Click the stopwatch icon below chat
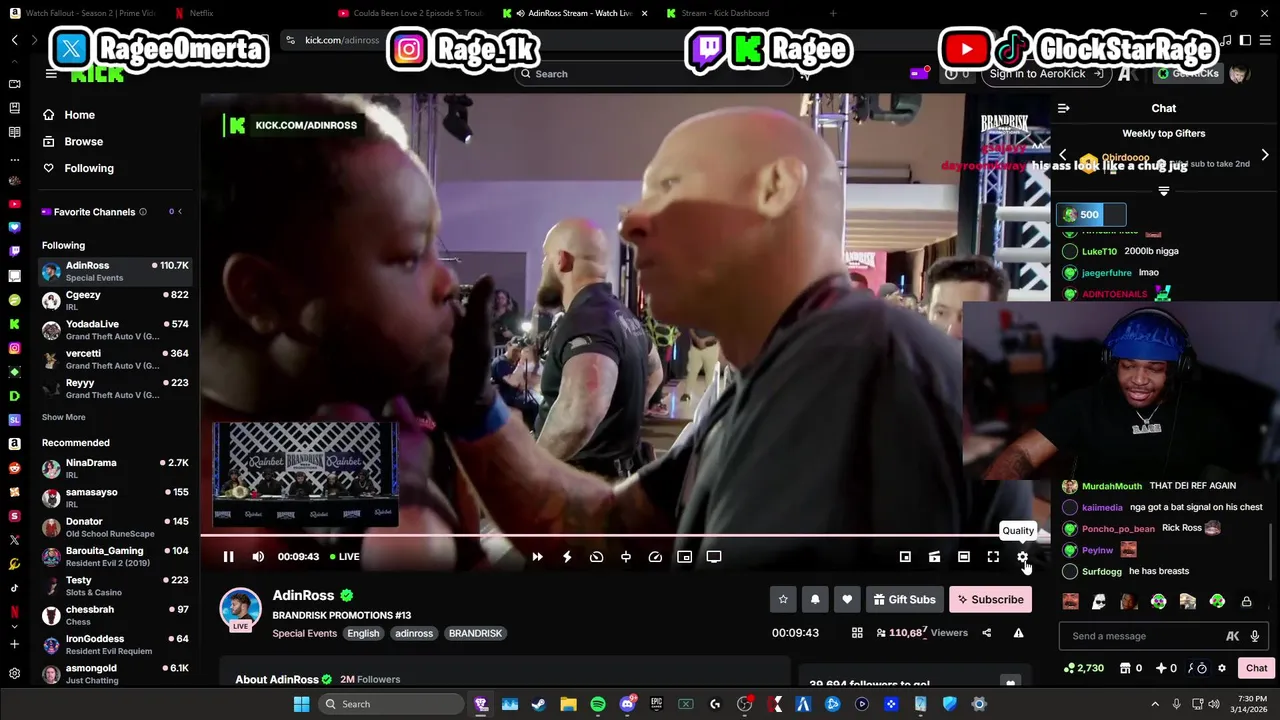 tap(1202, 668)
